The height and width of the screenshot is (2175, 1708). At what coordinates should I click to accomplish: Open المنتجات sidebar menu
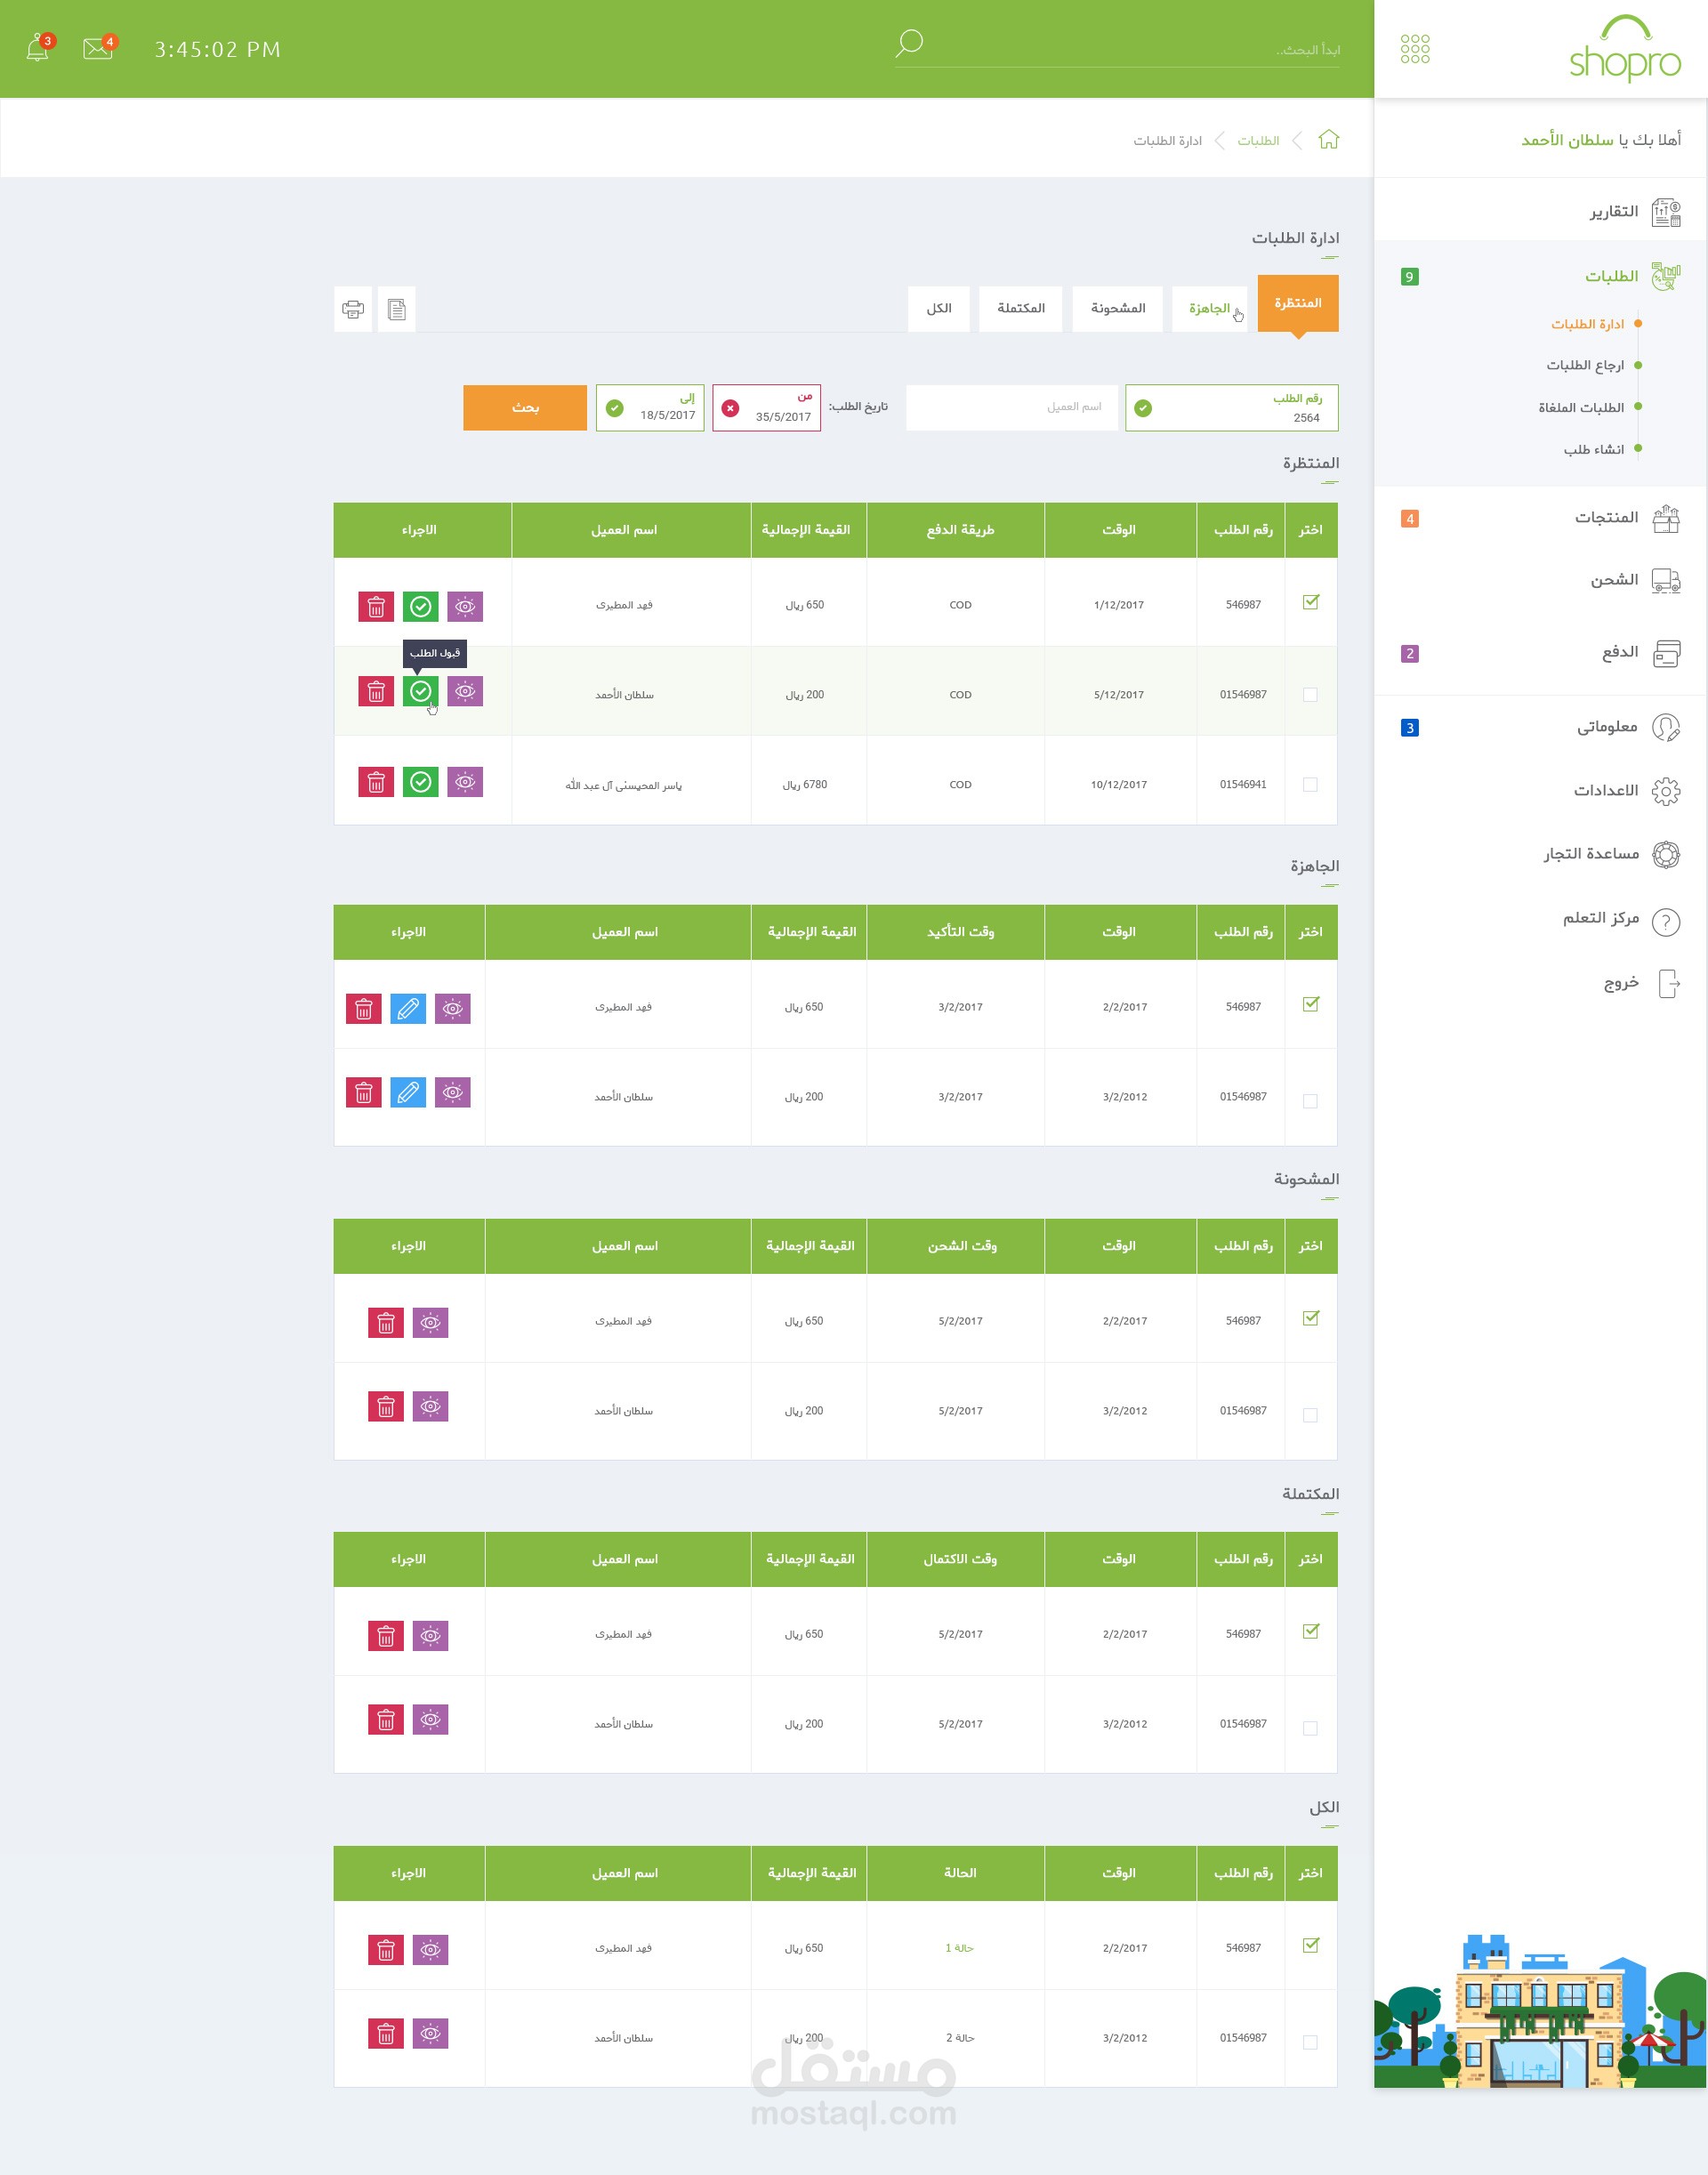coord(1606,518)
